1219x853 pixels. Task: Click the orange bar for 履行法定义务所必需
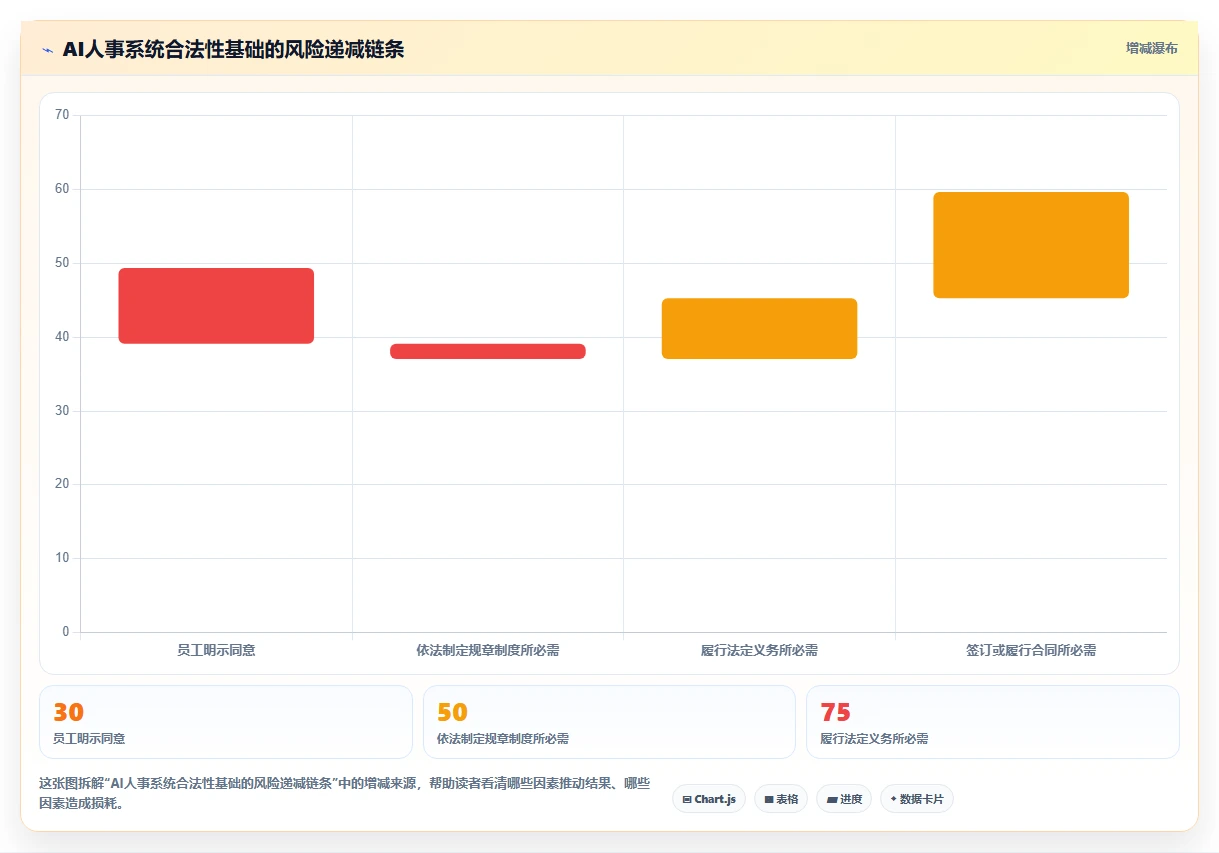pos(759,328)
